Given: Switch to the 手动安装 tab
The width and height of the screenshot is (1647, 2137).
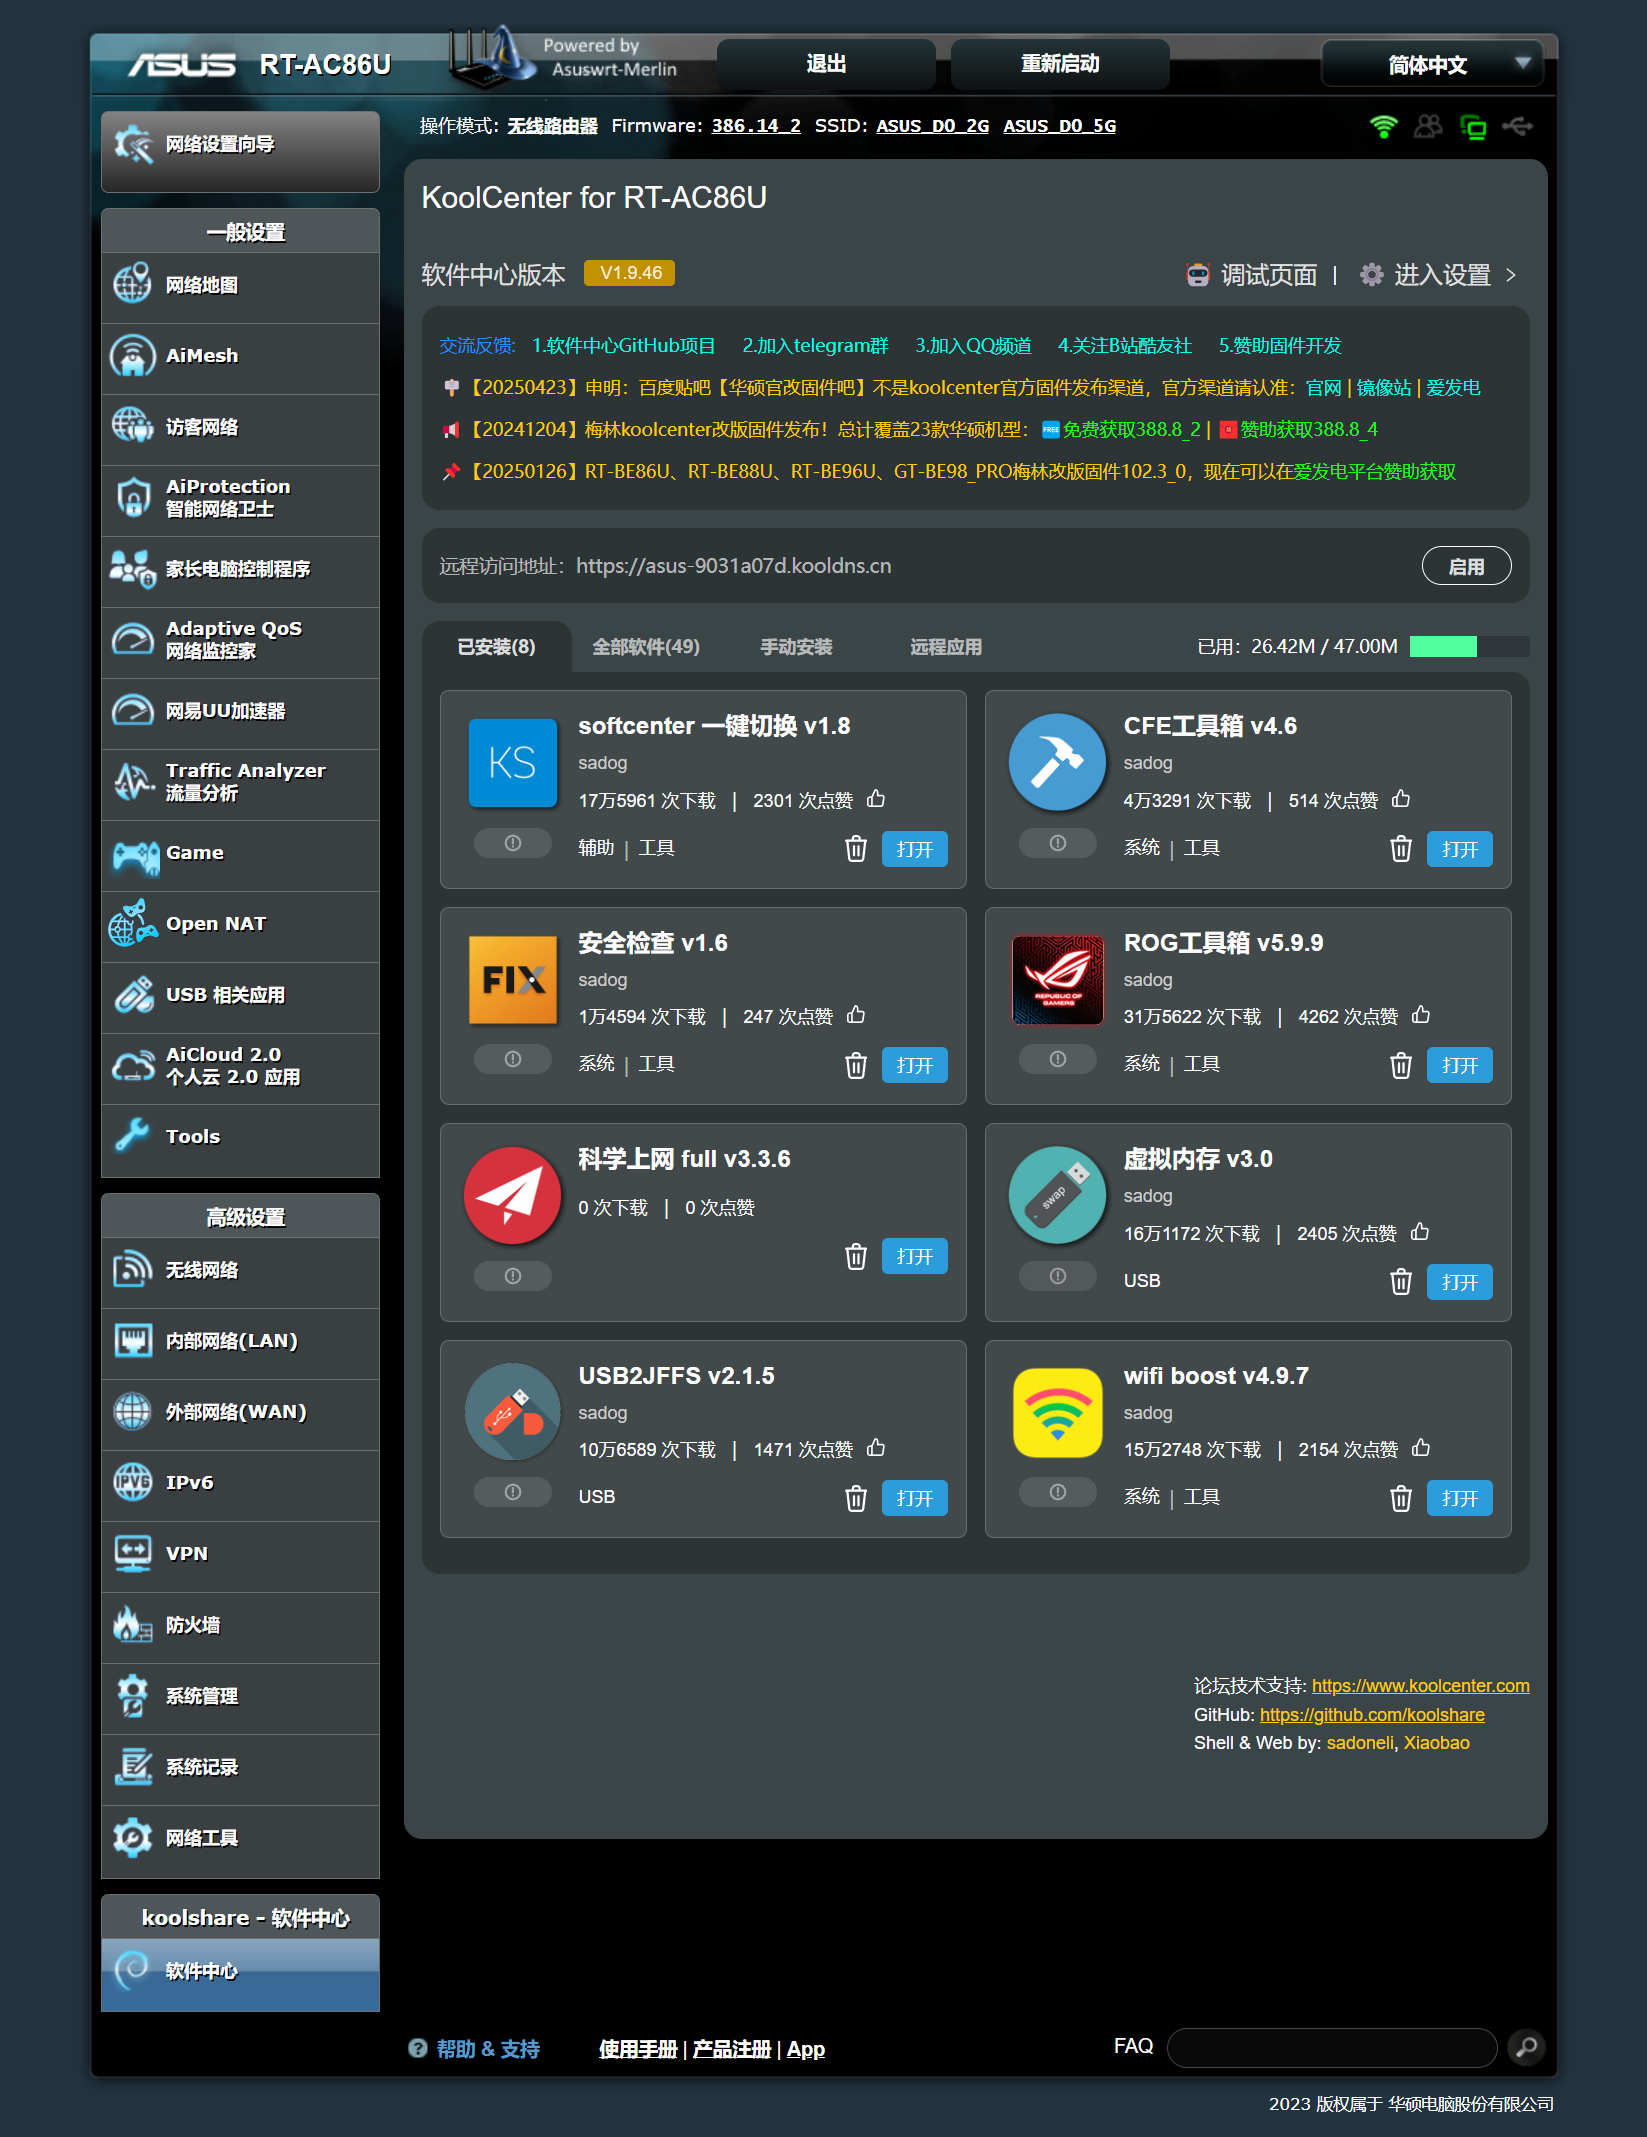Looking at the screenshot, I should tap(796, 647).
